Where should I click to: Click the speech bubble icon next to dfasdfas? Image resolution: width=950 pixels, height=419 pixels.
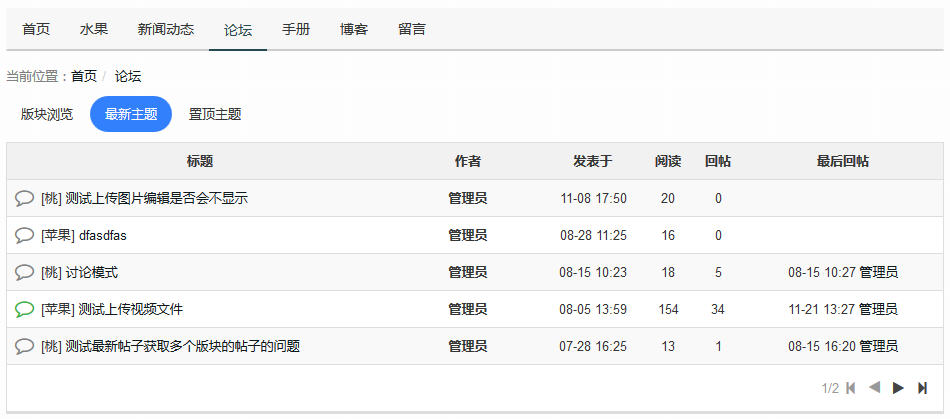tap(24, 235)
